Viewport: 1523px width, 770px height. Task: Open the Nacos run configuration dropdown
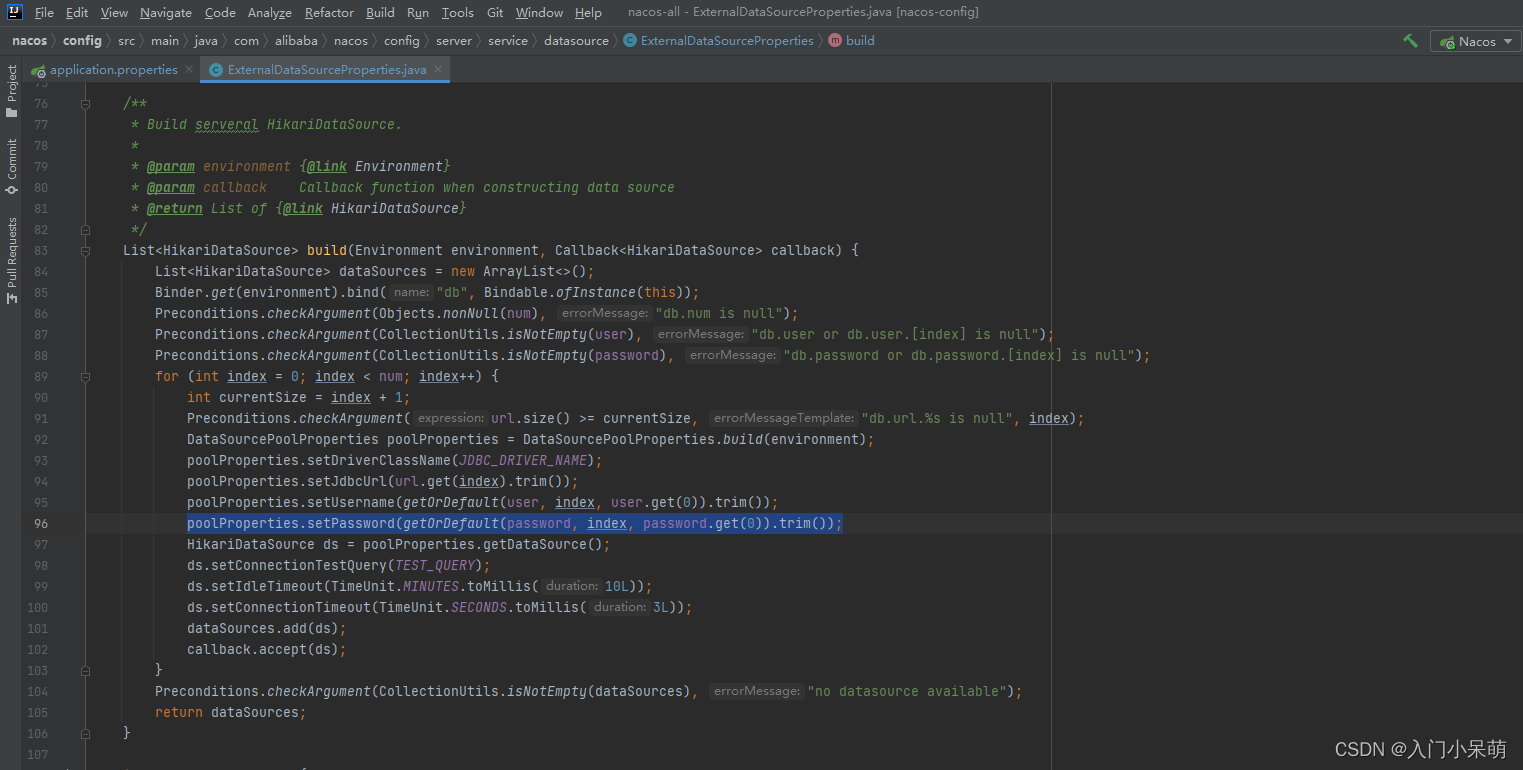tap(1475, 41)
